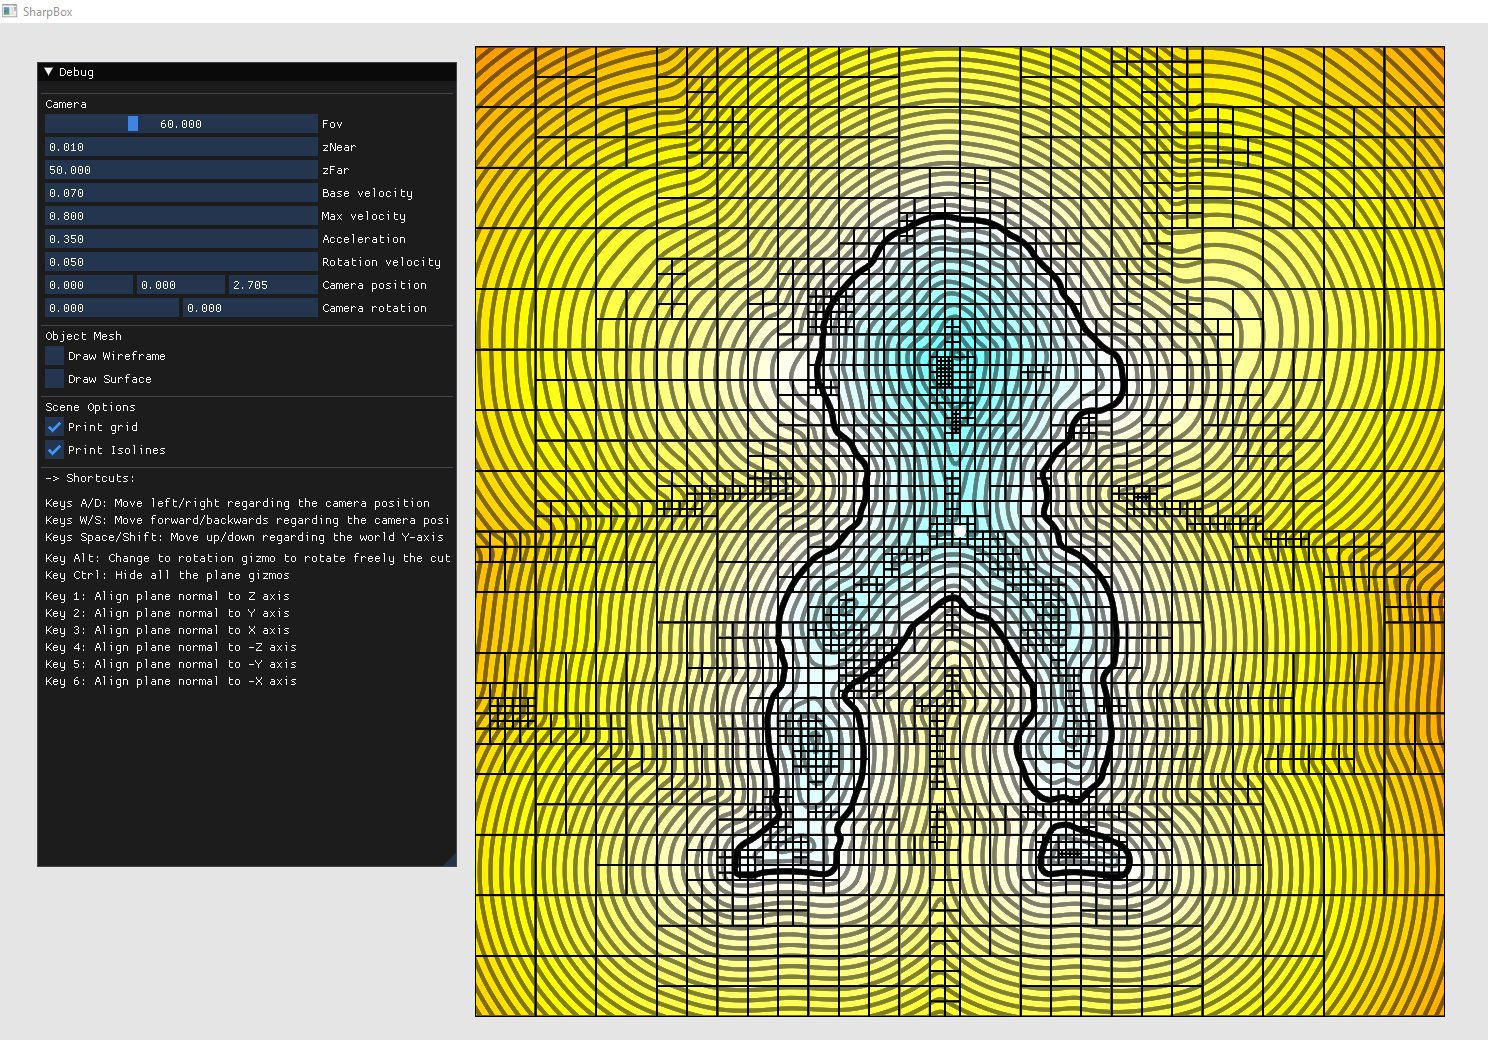Click the 'Keys A/D' shortcut line
Image resolution: width=1488 pixels, height=1040 pixels.
[x=238, y=503]
